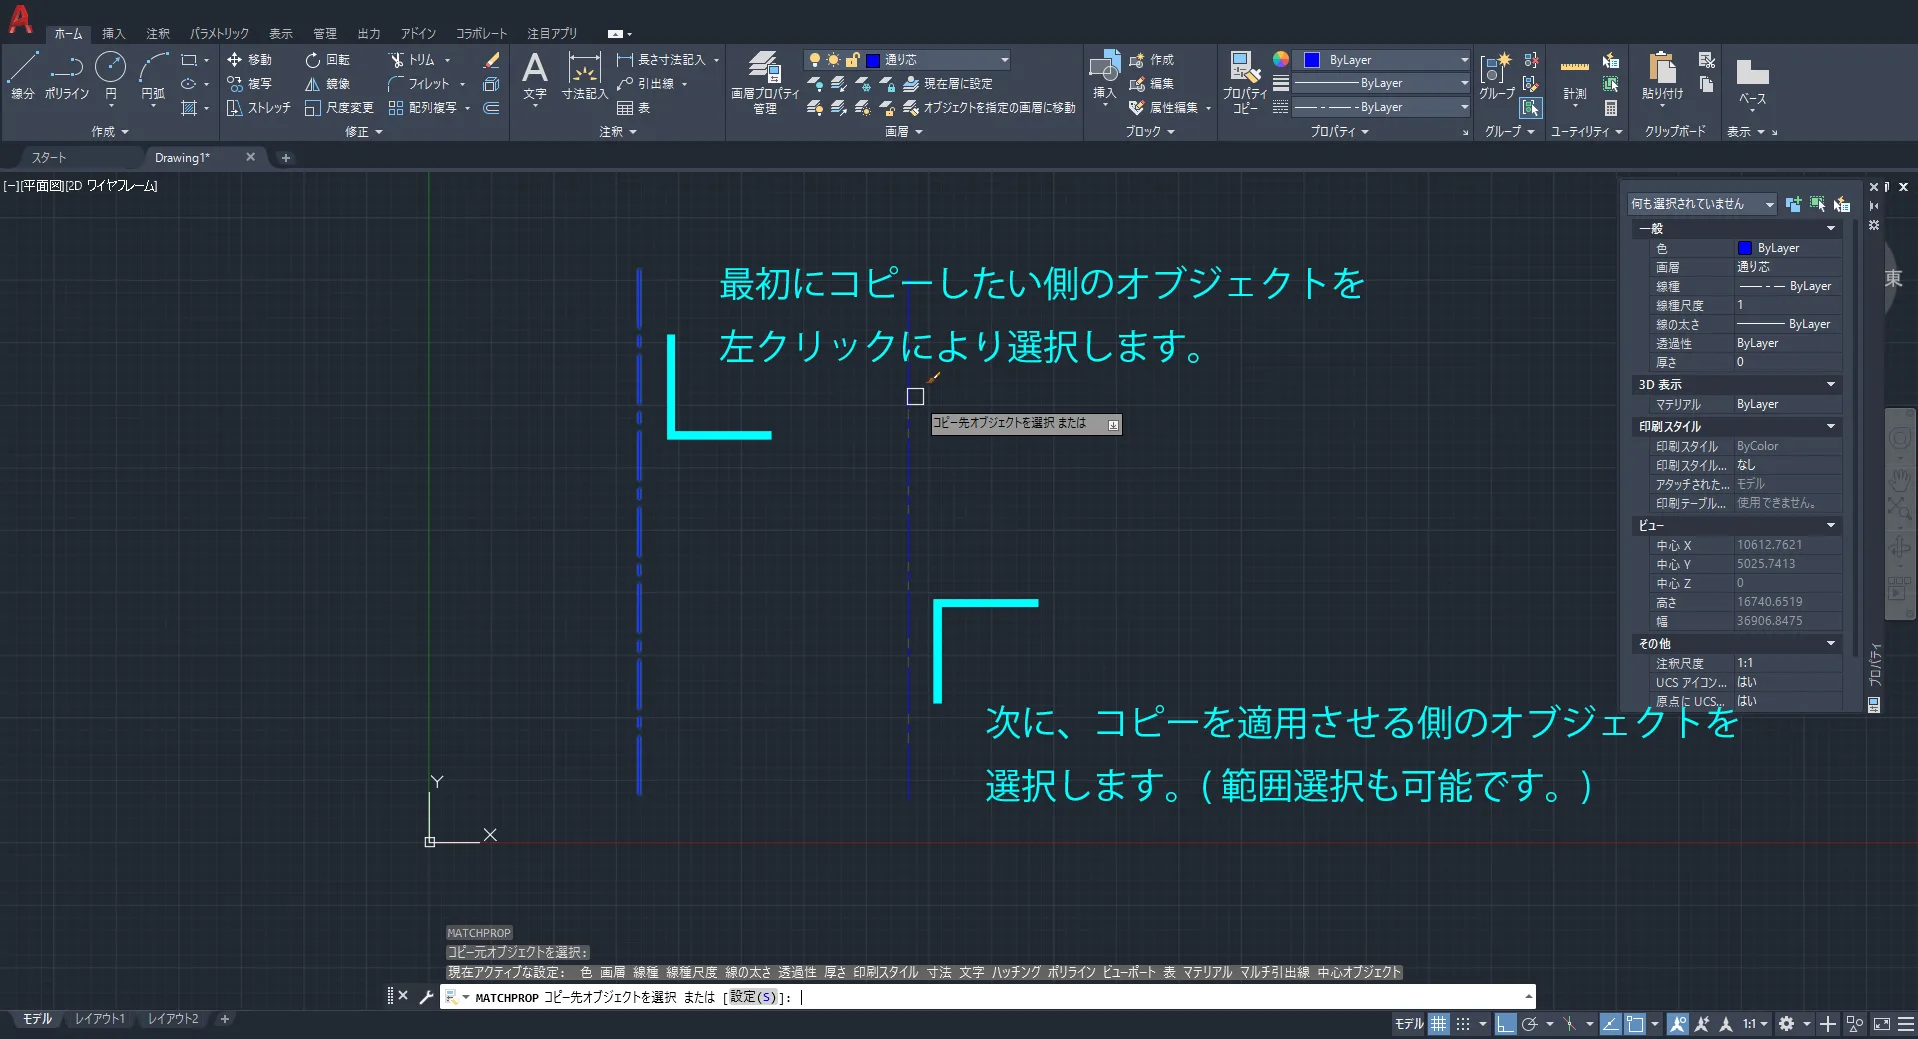Click the 回転 (Rotate) tool

click(x=328, y=60)
